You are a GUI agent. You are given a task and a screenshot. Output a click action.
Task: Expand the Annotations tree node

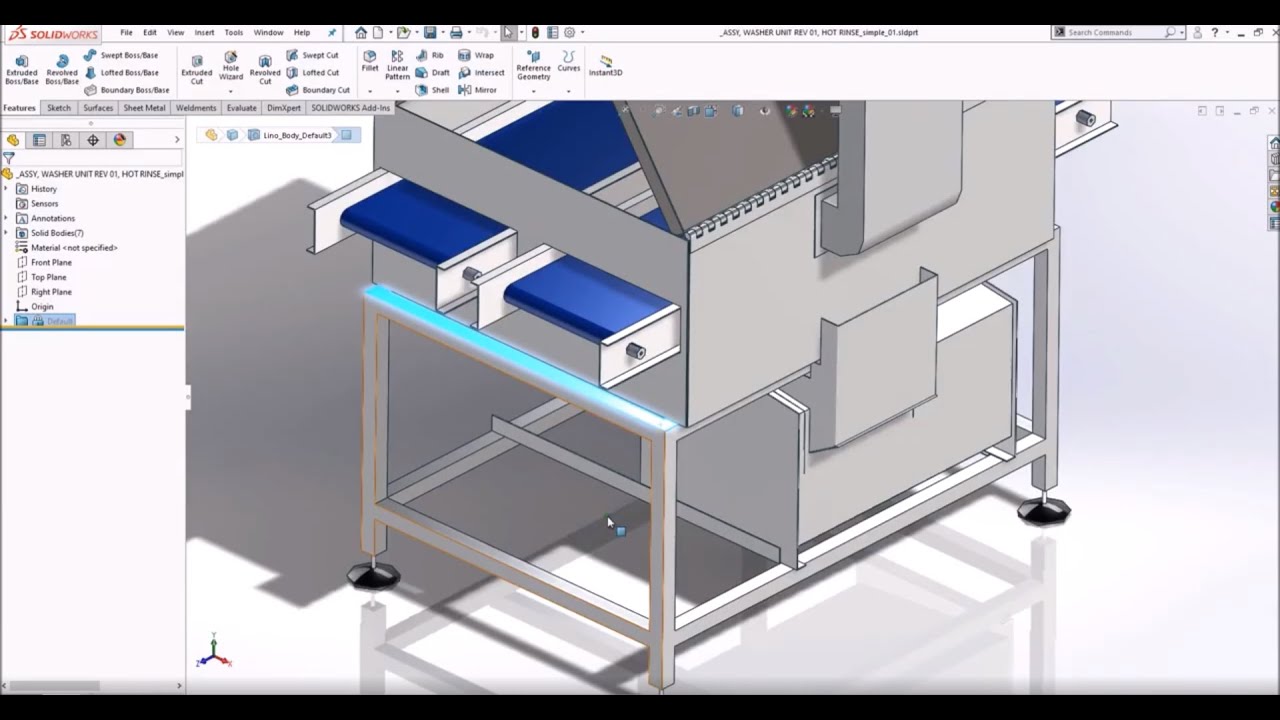point(7,218)
